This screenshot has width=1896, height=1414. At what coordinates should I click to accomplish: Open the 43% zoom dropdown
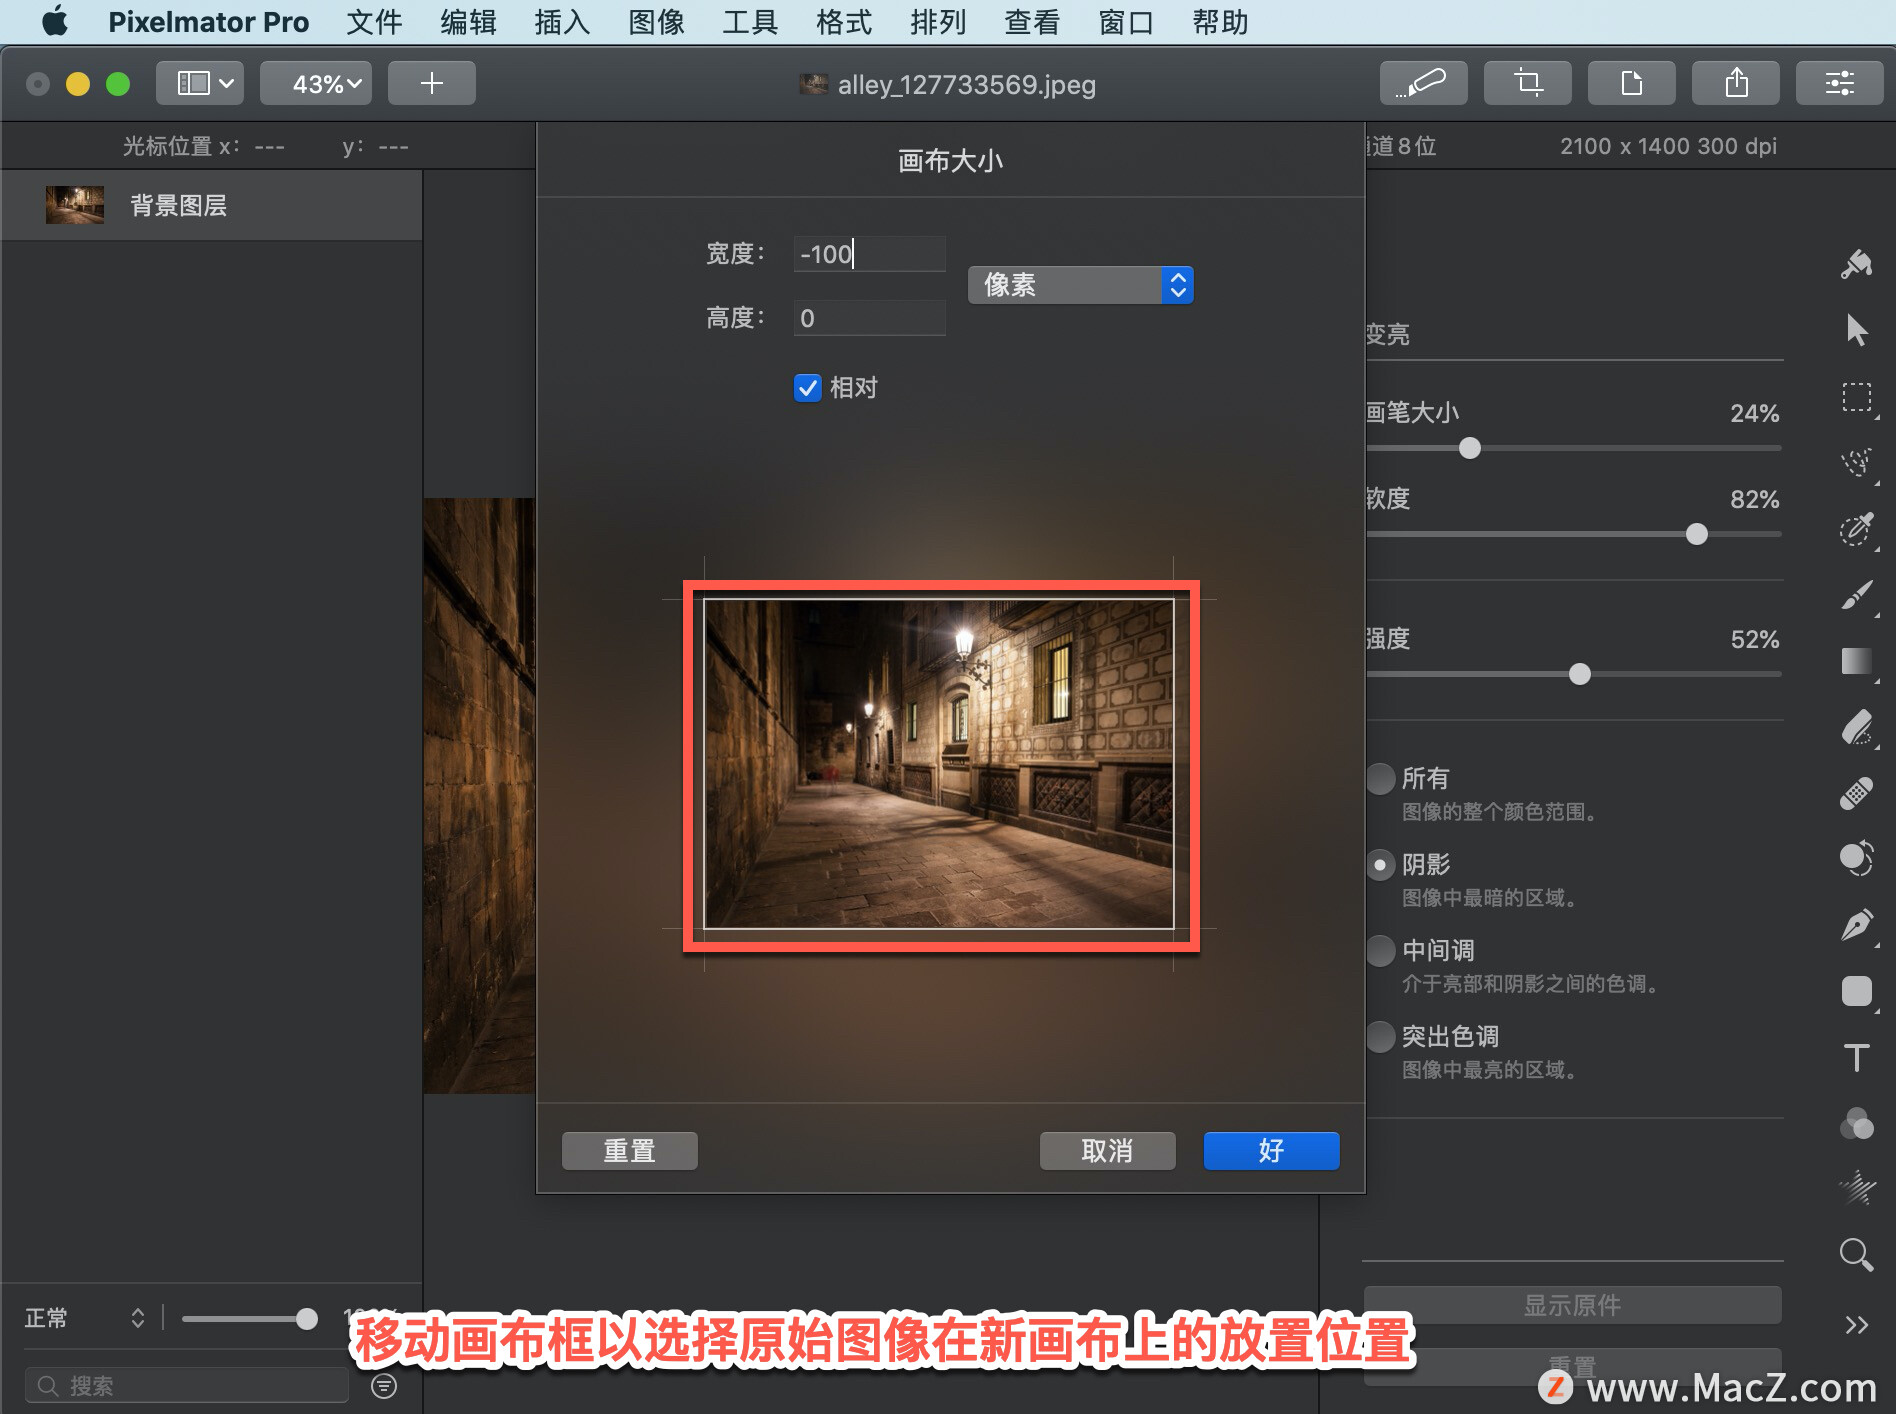click(316, 83)
